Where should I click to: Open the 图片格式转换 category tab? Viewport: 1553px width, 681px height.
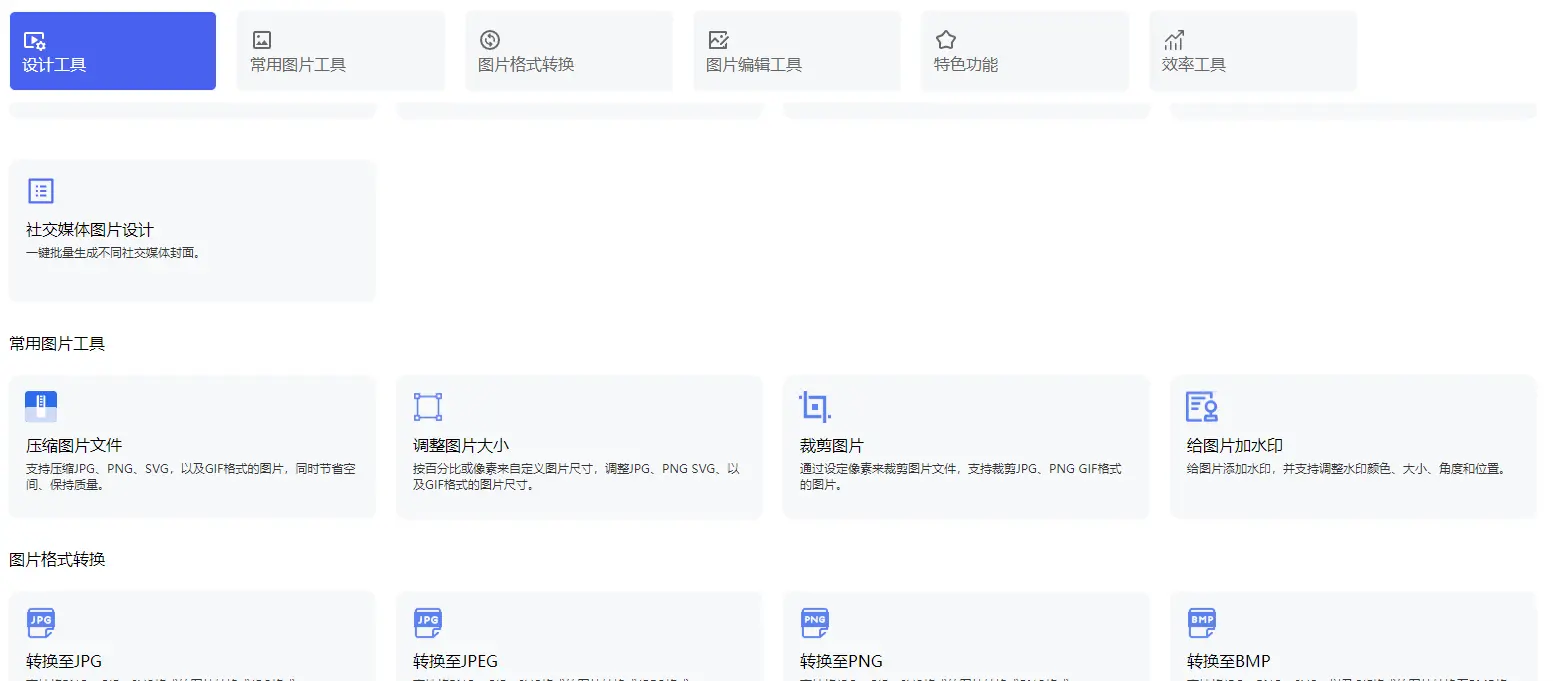coord(568,50)
